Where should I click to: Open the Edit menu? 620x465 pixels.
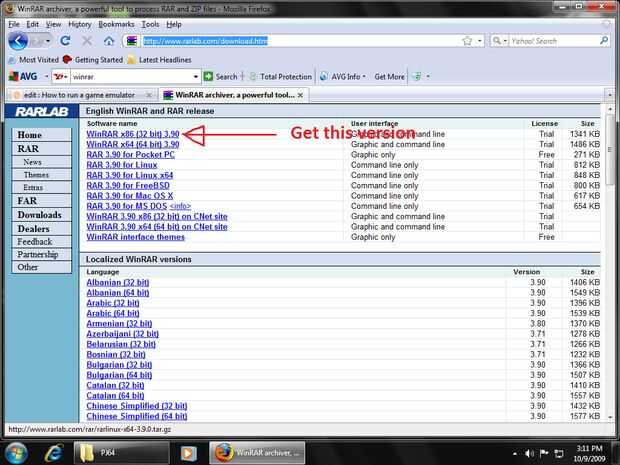[x=32, y=25]
